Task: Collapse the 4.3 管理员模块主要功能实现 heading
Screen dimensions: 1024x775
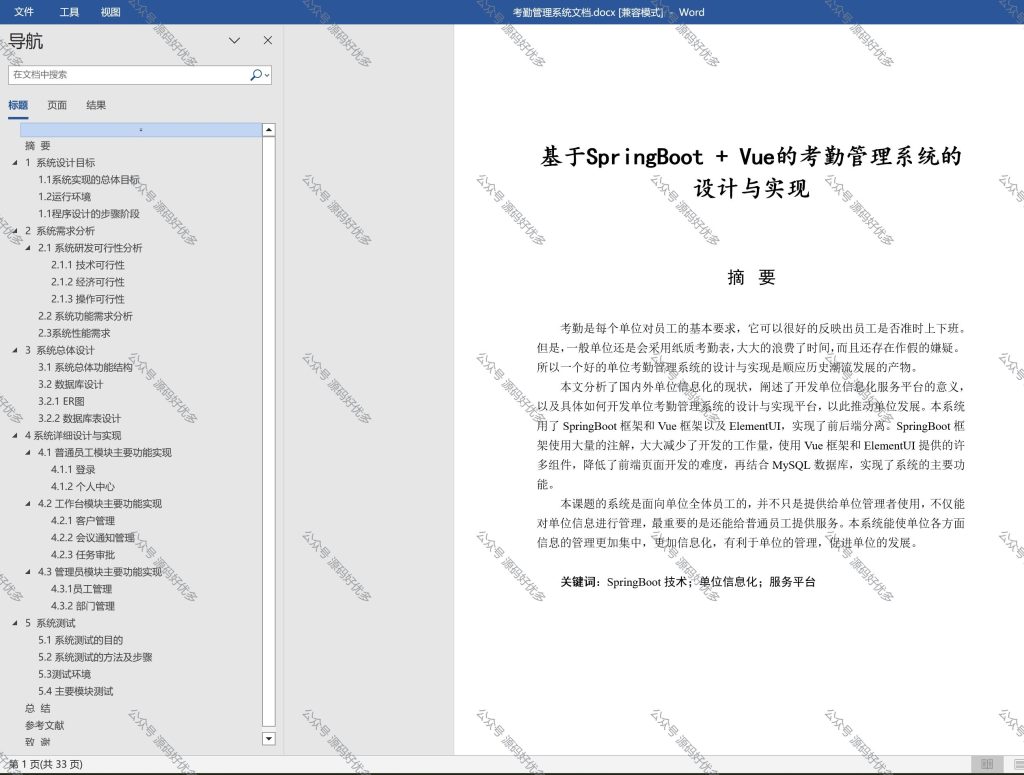Action: (x=28, y=572)
